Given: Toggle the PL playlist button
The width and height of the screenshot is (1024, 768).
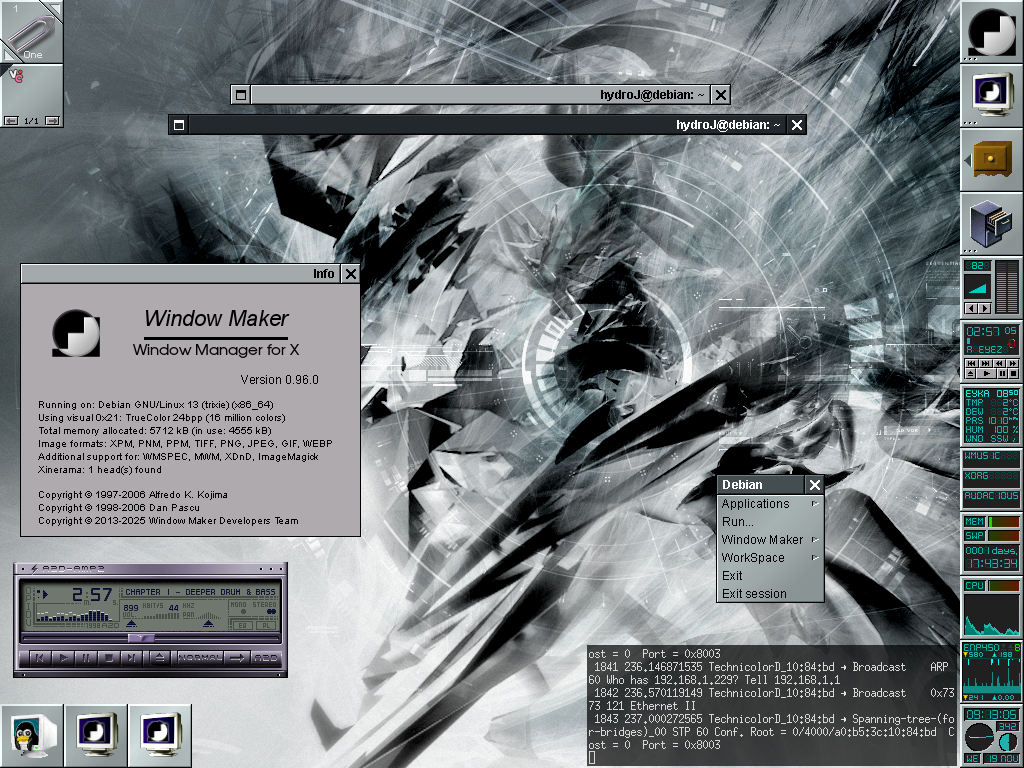Looking at the screenshot, I should [x=266, y=625].
